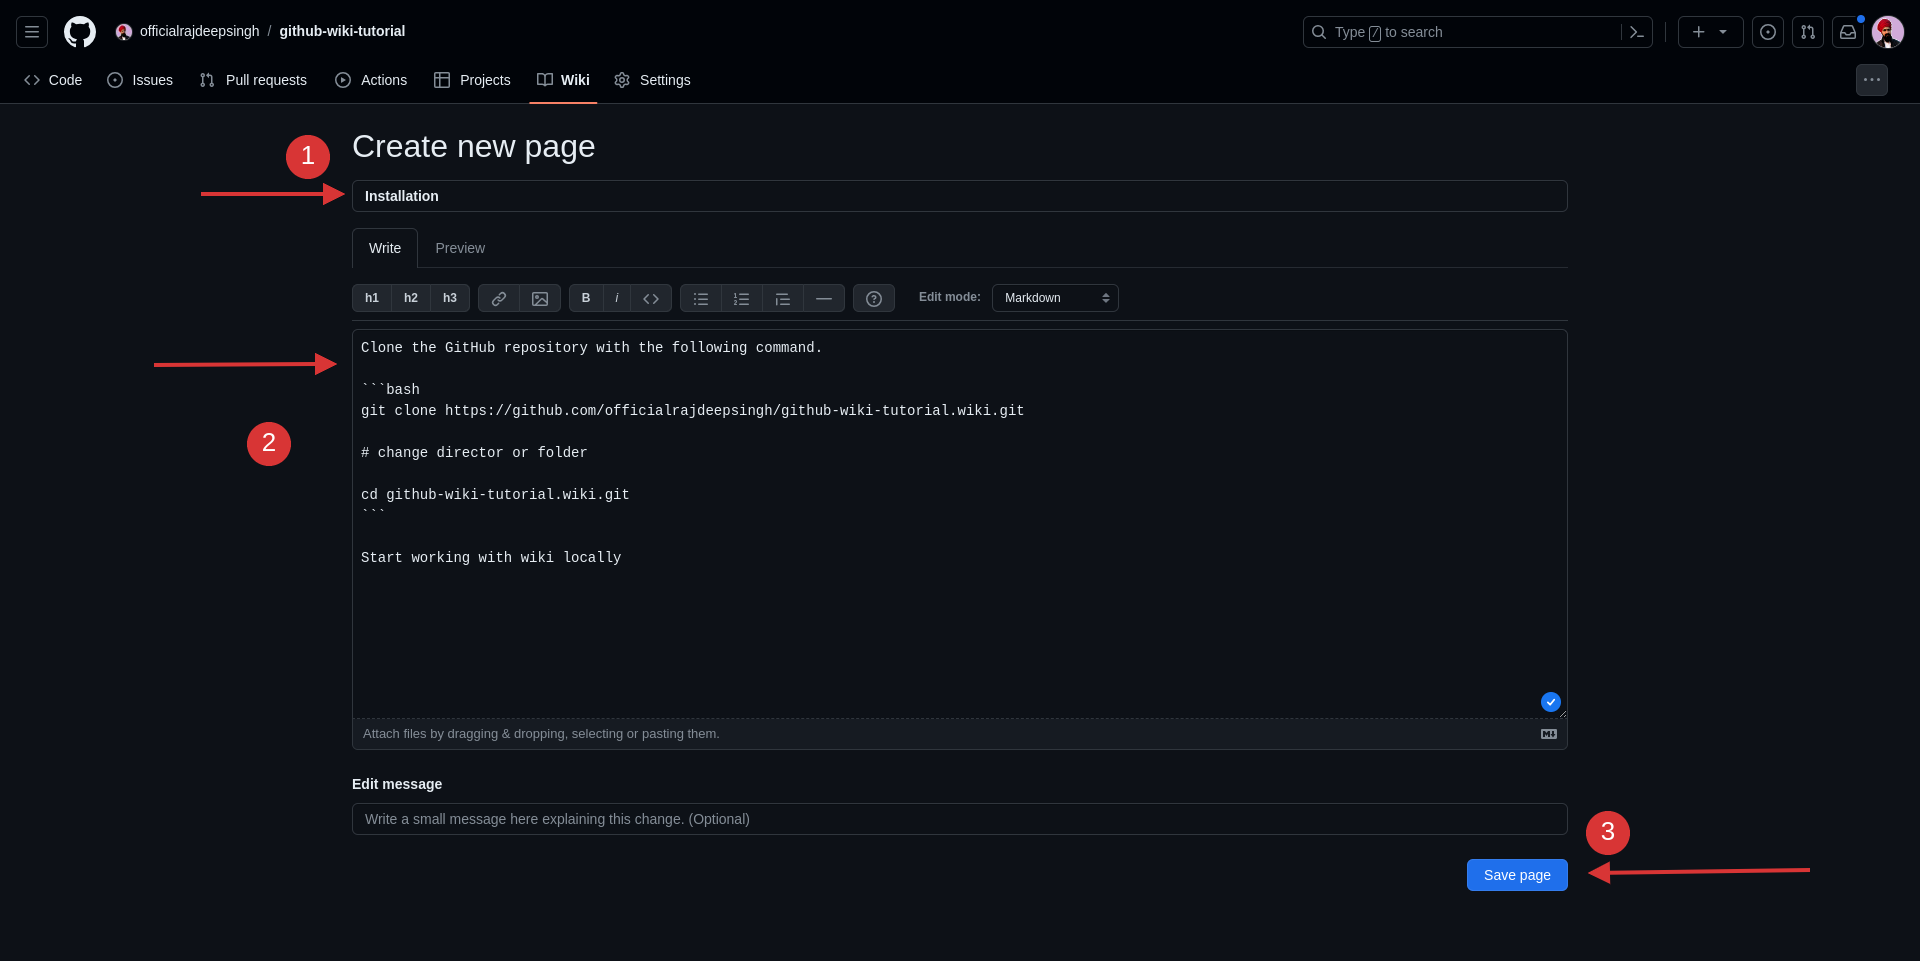Insert horizontal rule

pyautogui.click(x=824, y=298)
